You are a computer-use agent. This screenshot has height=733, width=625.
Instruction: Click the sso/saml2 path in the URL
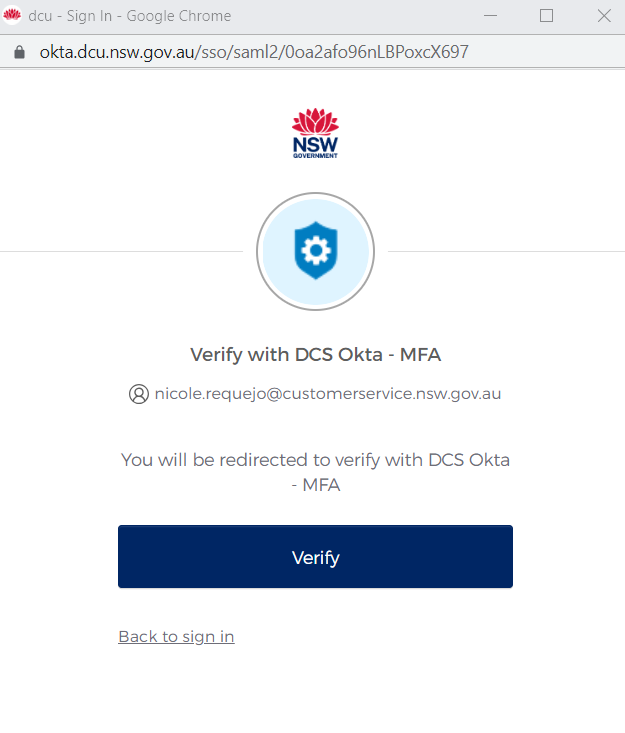coord(240,52)
